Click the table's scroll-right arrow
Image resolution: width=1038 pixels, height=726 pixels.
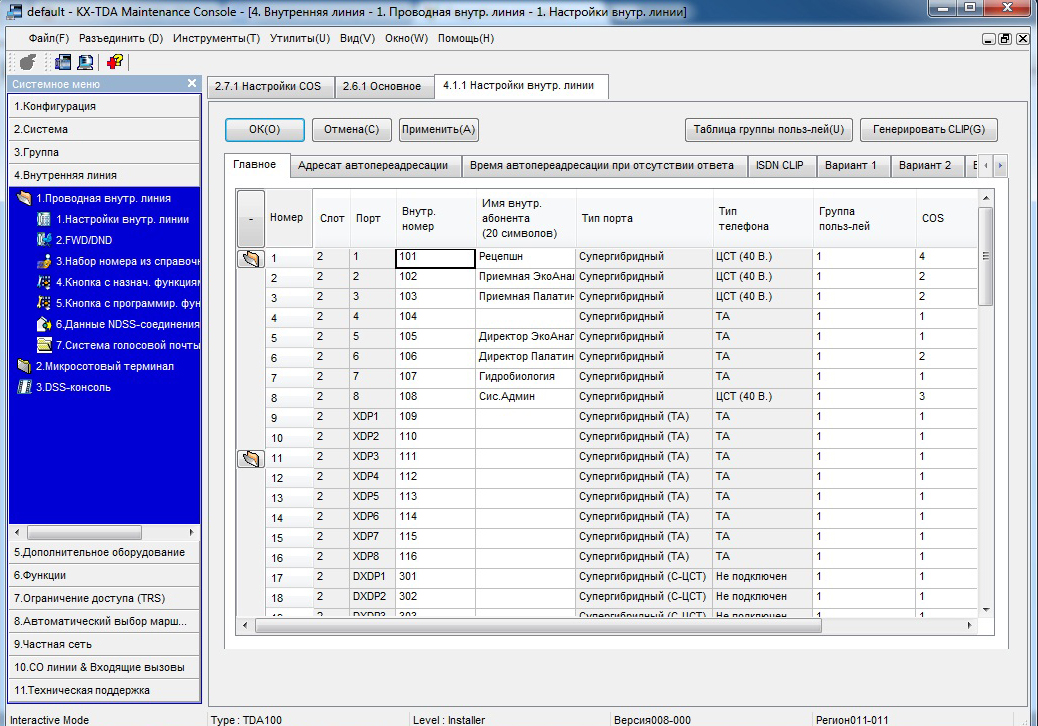(x=970, y=625)
